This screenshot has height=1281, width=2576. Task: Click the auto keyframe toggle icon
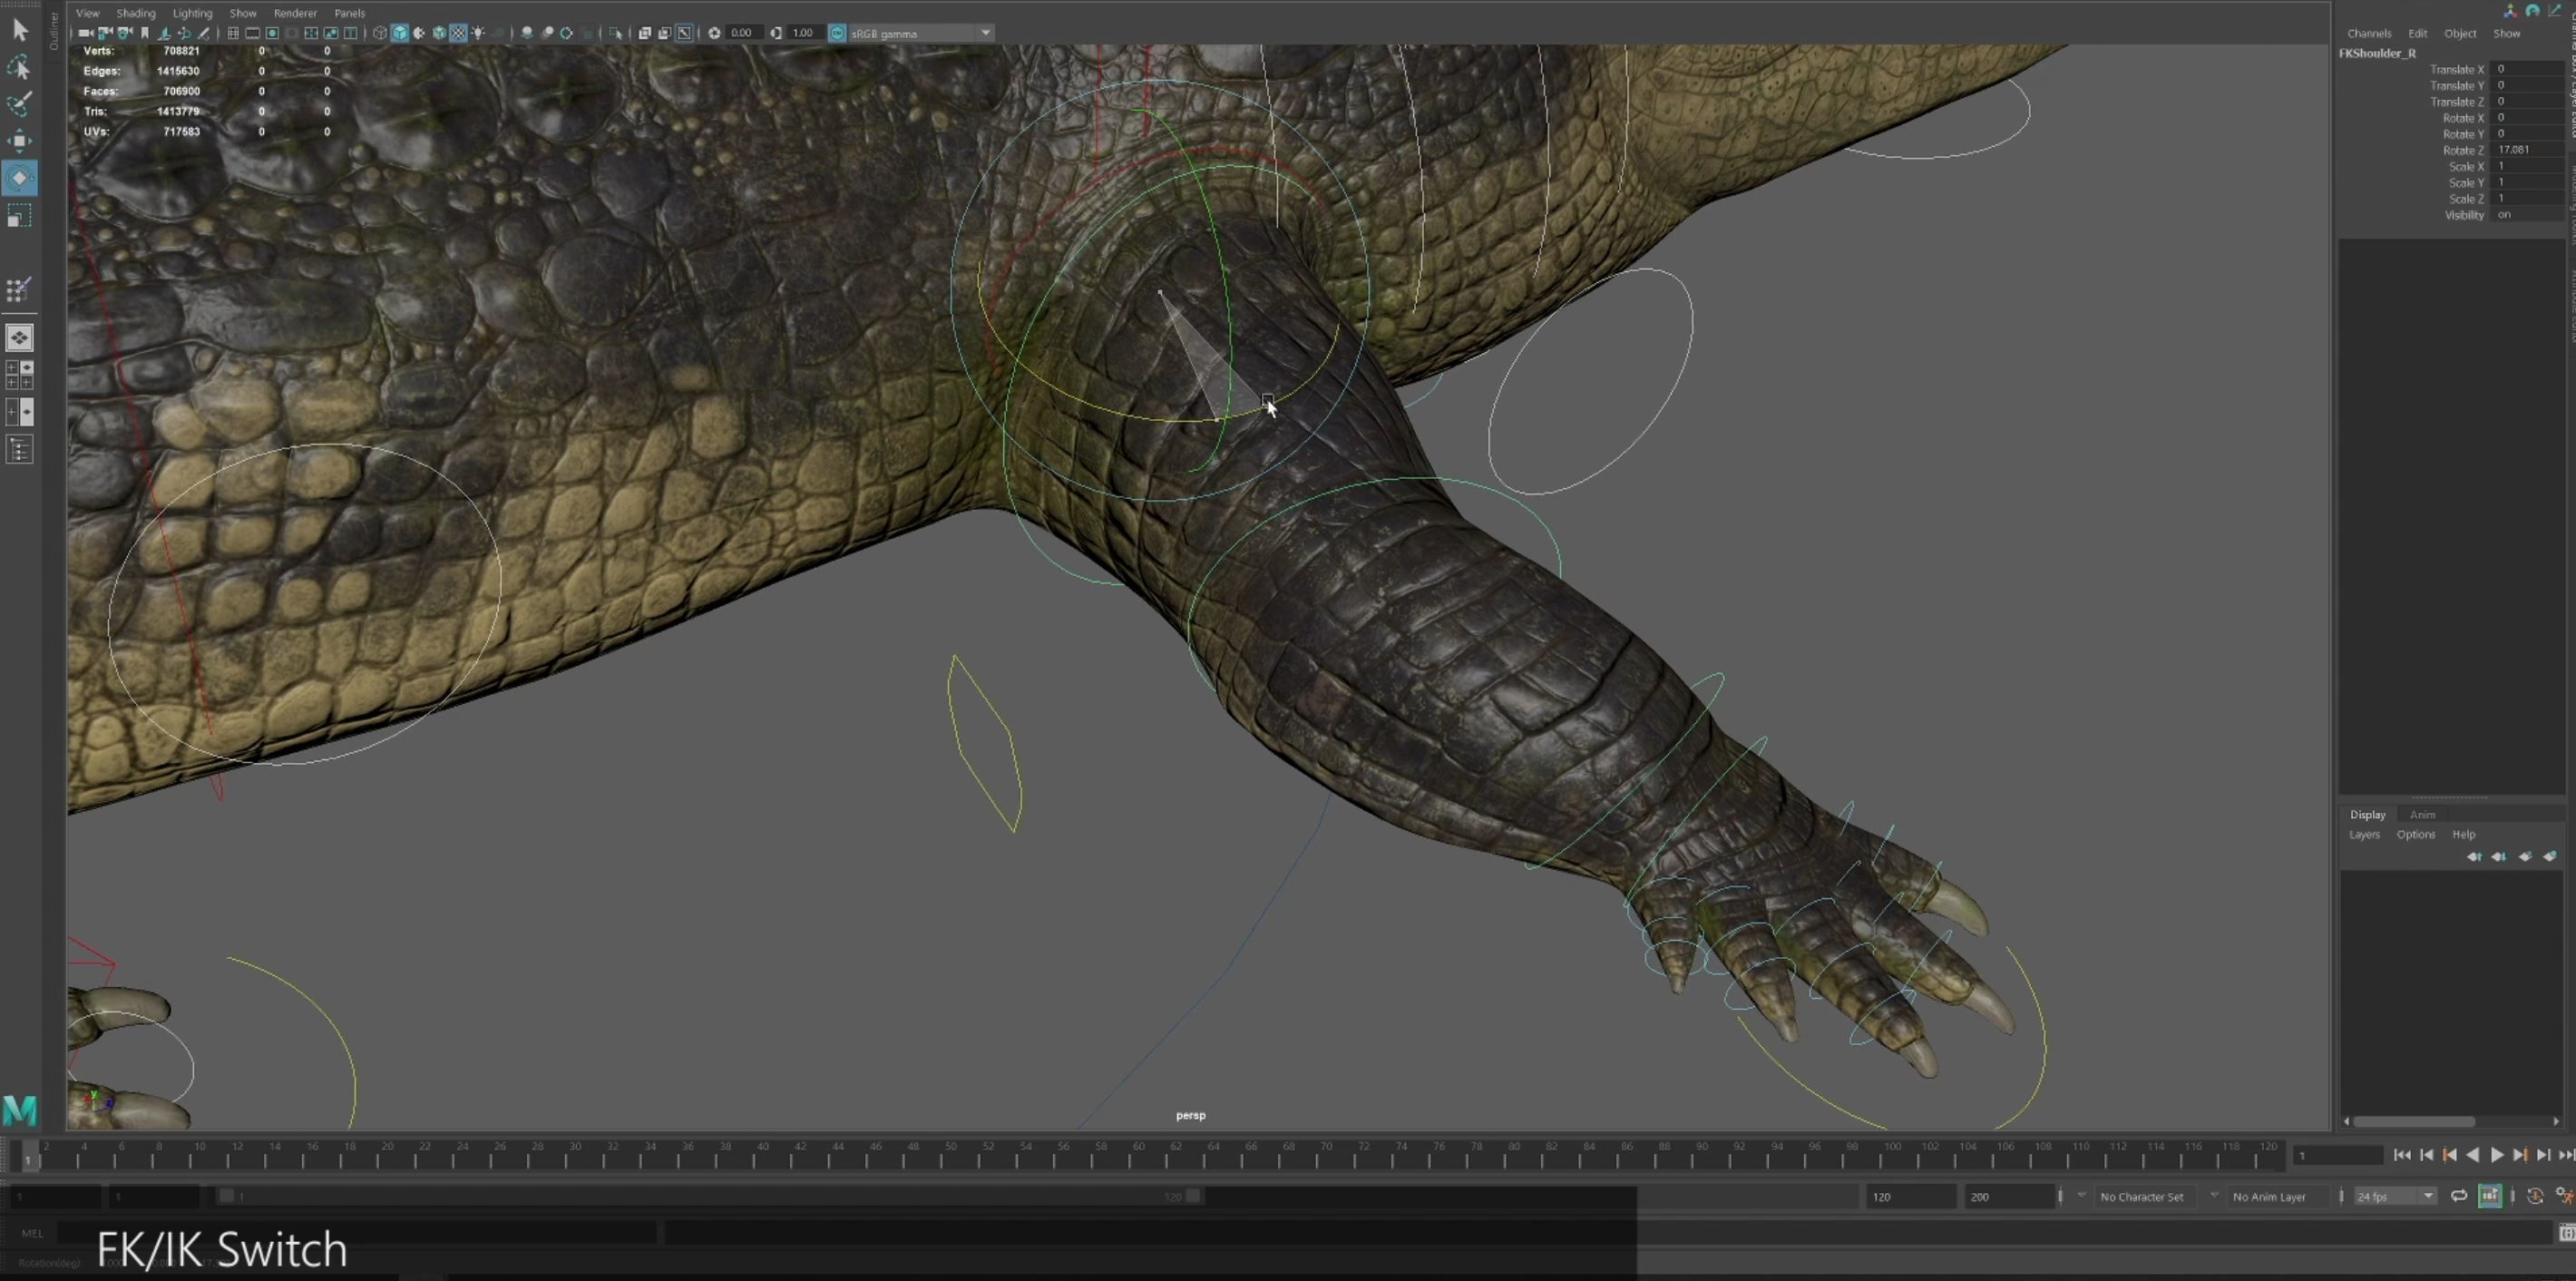(2535, 1196)
